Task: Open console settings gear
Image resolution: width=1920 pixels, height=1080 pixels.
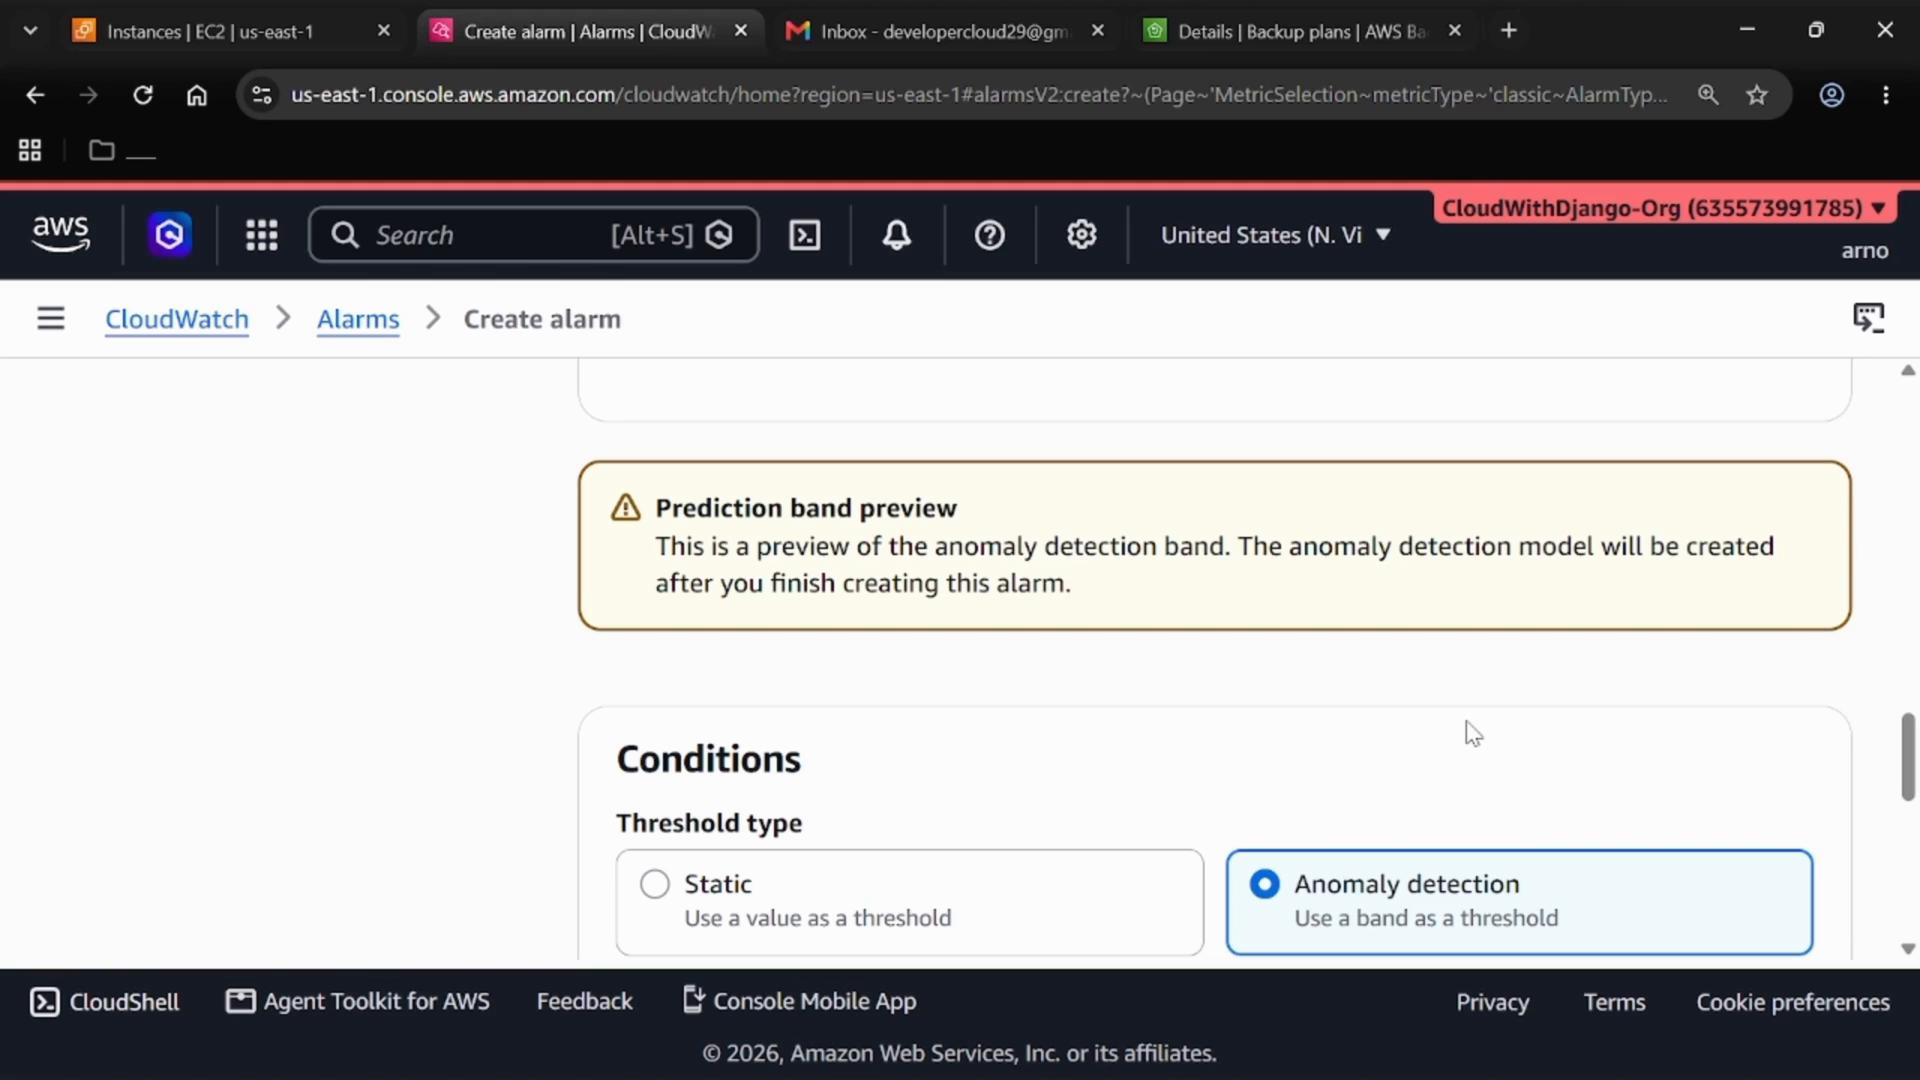Action: [1082, 235]
